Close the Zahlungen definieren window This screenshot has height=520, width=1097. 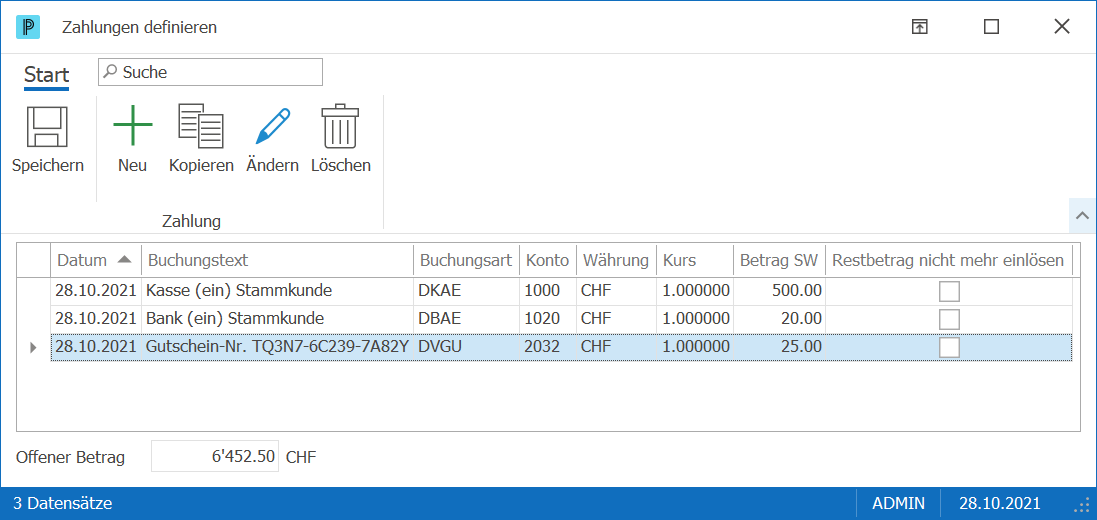[1062, 27]
